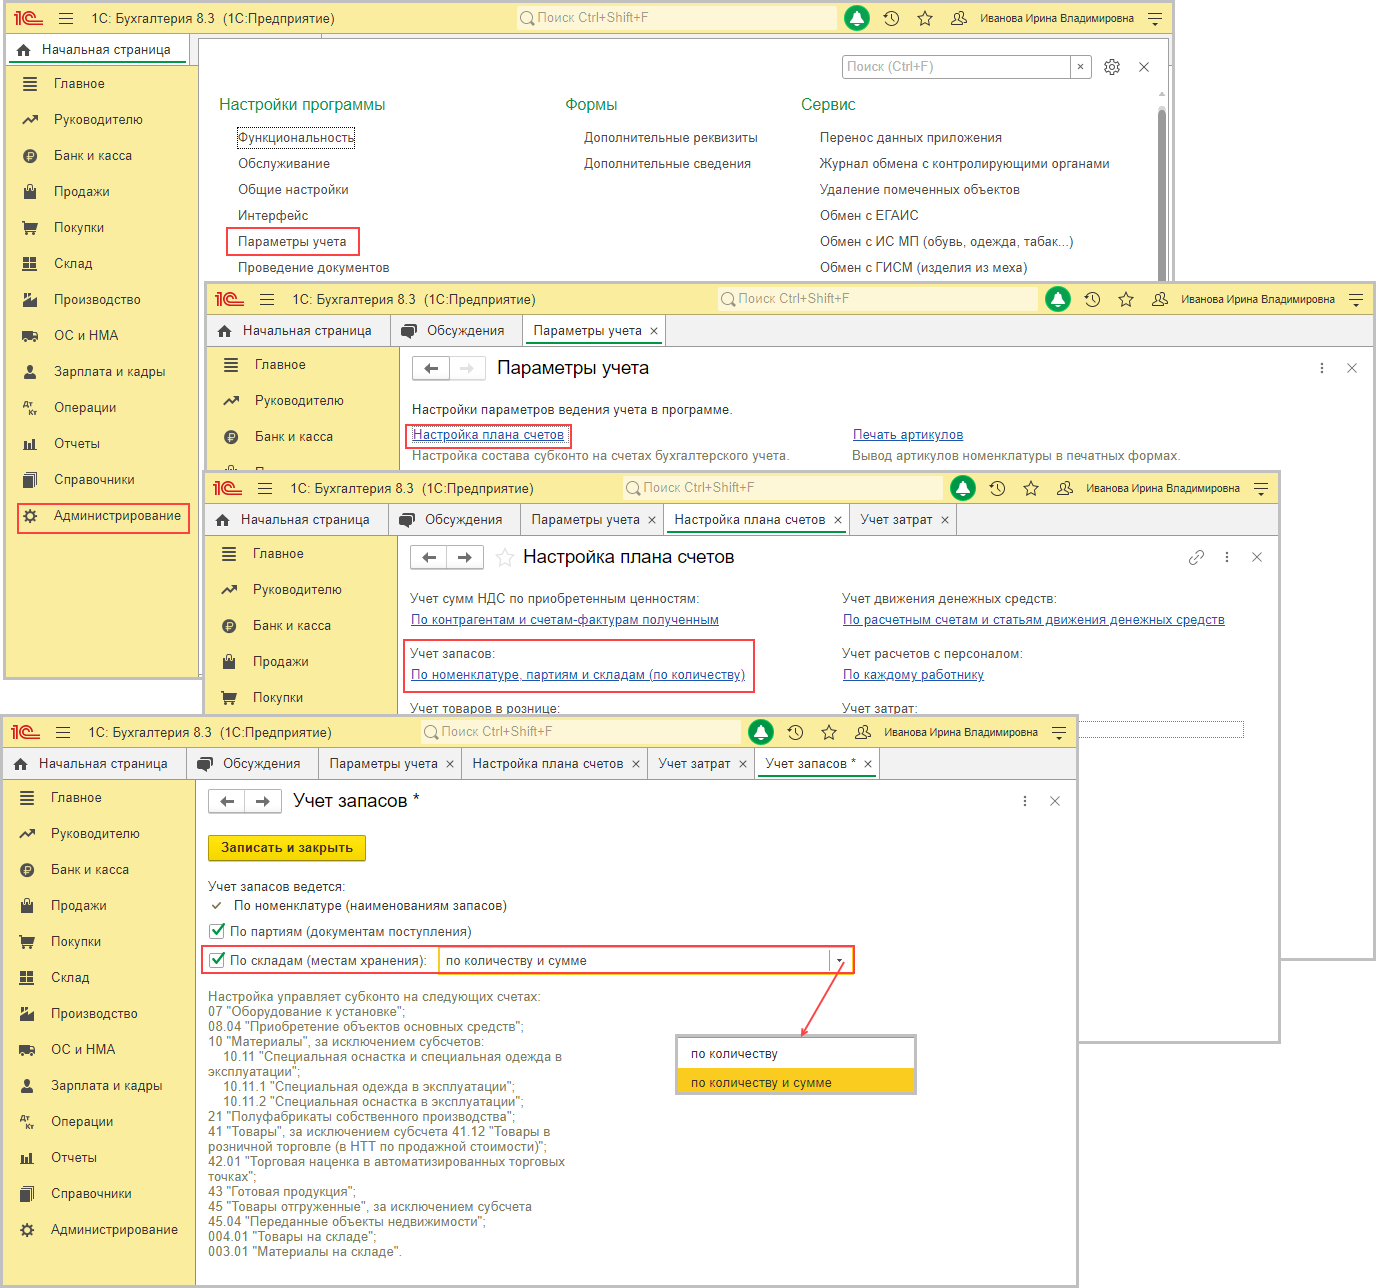Open history icon in the top window header
This screenshot has height=1288, width=1376.
tap(891, 18)
